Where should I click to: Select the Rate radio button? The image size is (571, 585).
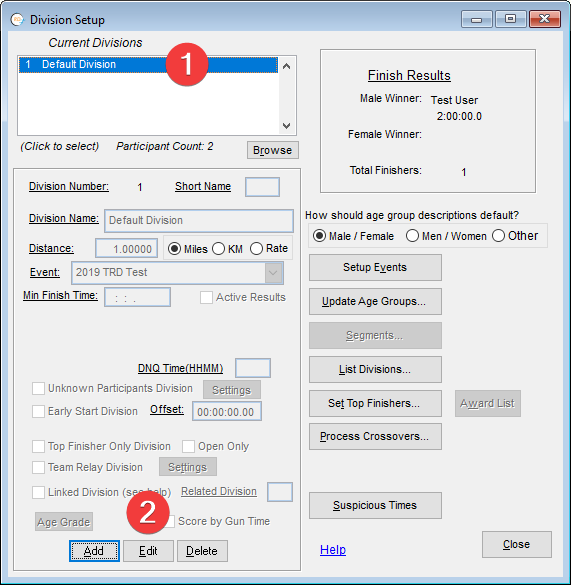coord(269,248)
